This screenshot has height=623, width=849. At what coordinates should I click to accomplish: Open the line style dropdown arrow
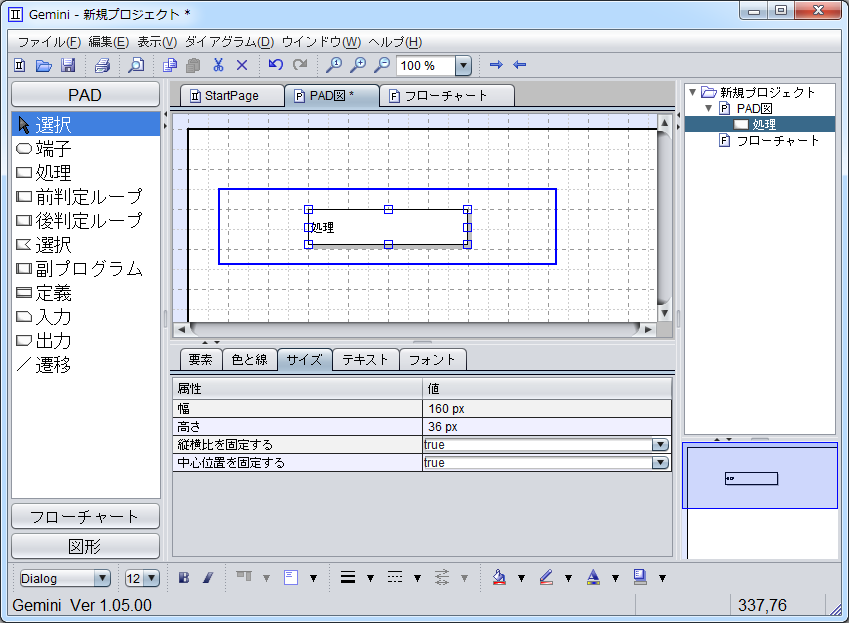[417, 579]
